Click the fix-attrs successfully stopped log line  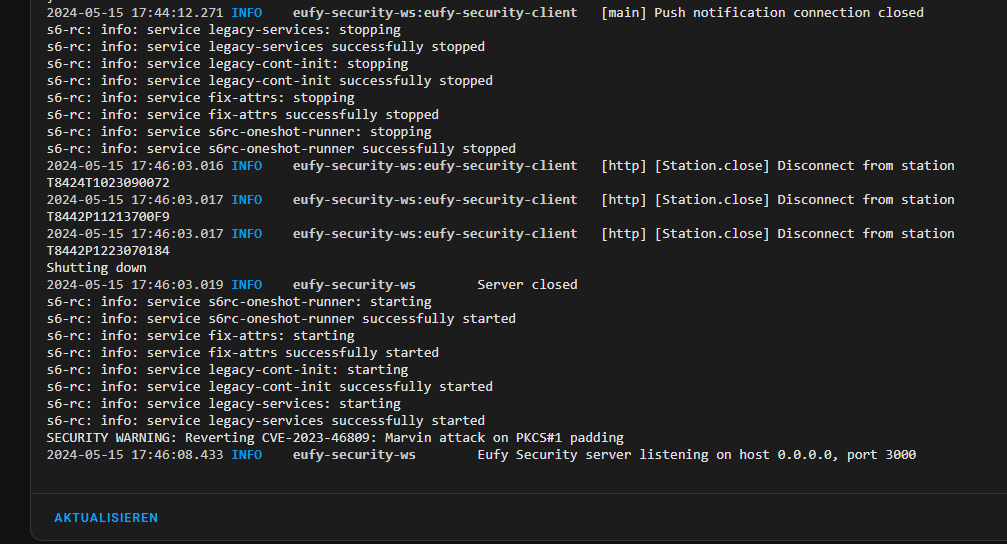pyautogui.click(x=243, y=115)
